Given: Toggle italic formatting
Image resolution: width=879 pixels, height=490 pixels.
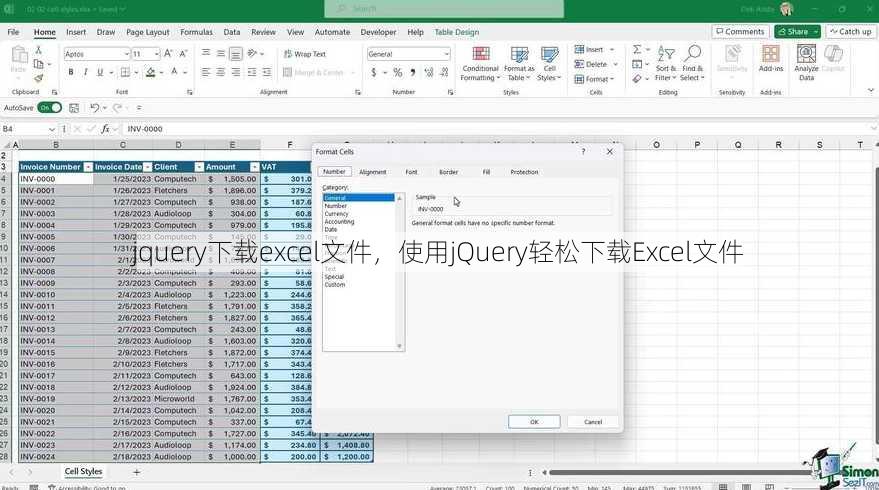Looking at the screenshot, I should [x=85, y=72].
